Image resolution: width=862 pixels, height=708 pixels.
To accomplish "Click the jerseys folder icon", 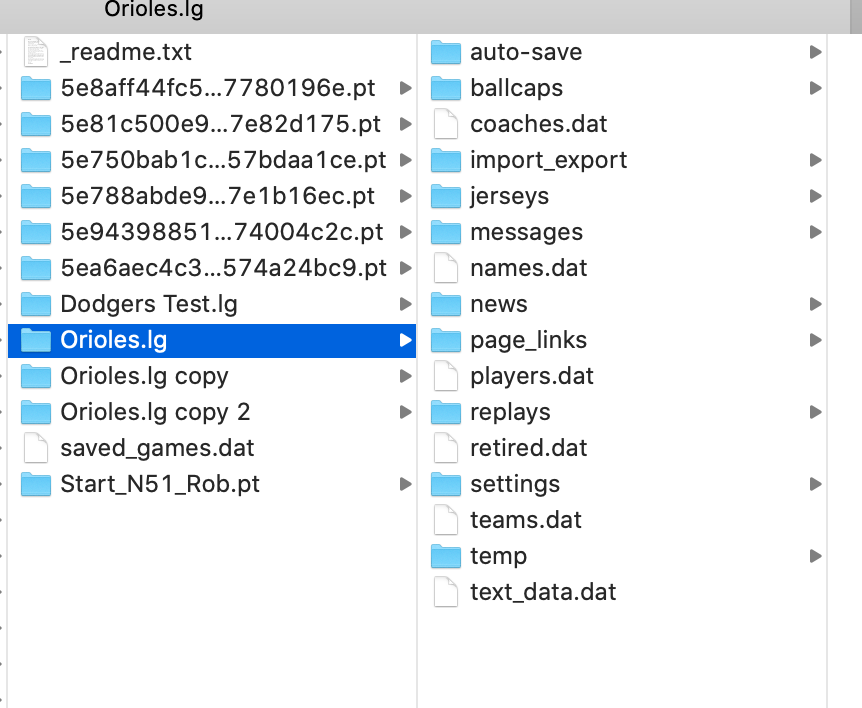I will (445, 196).
